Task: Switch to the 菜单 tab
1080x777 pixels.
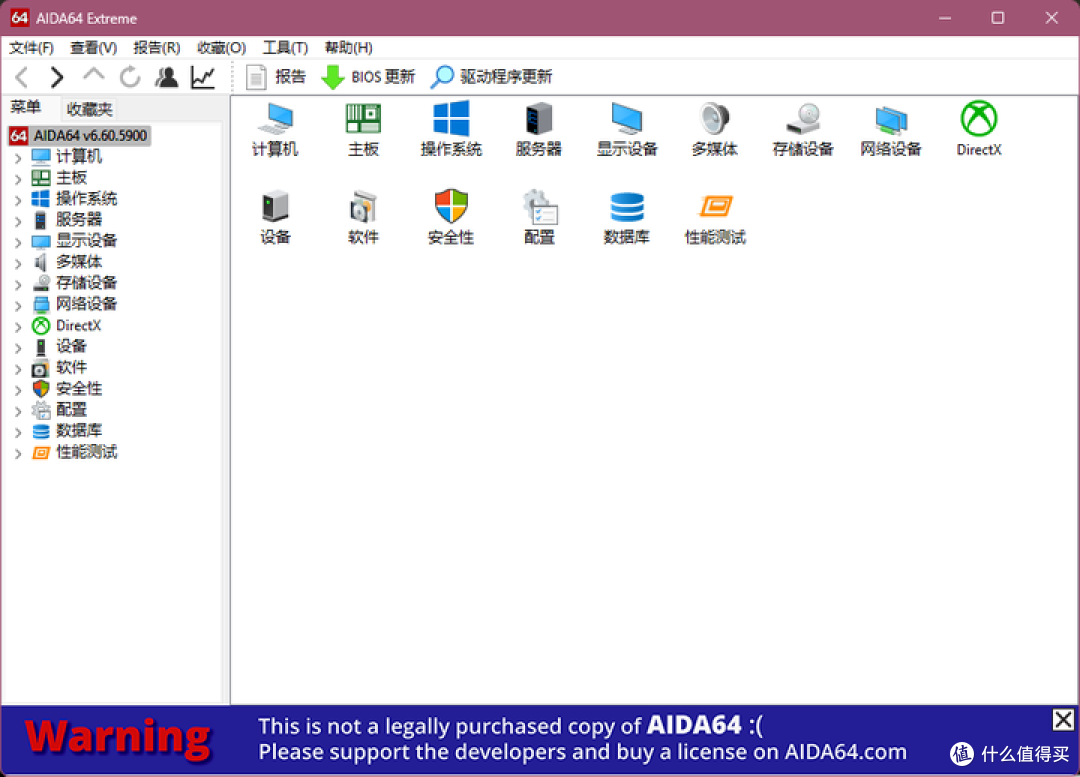Action: point(25,107)
